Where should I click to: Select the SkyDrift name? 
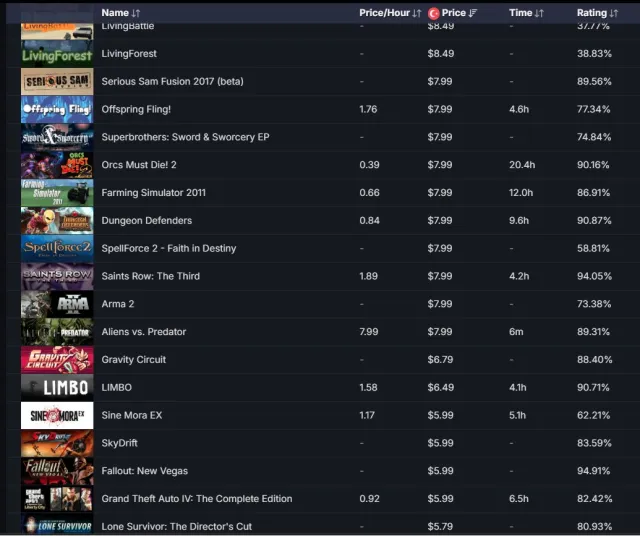(x=119, y=443)
